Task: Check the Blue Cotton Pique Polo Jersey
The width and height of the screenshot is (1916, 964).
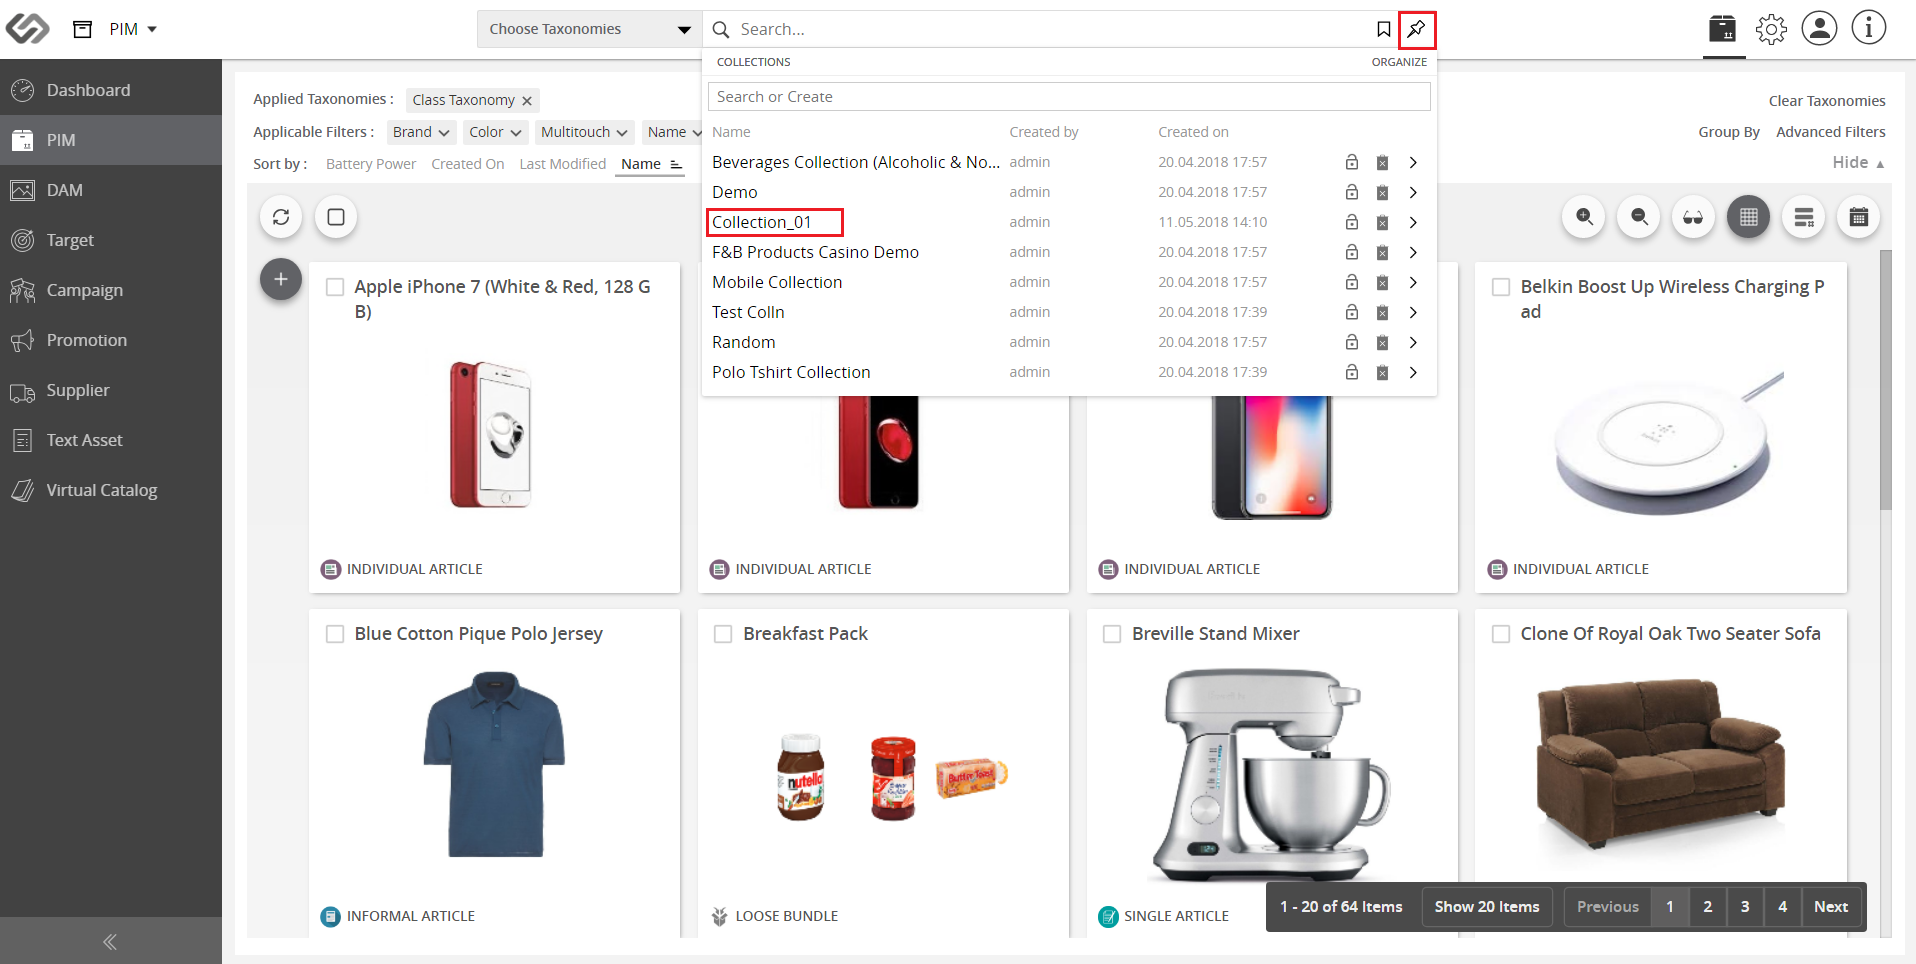Action: click(335, 634)
